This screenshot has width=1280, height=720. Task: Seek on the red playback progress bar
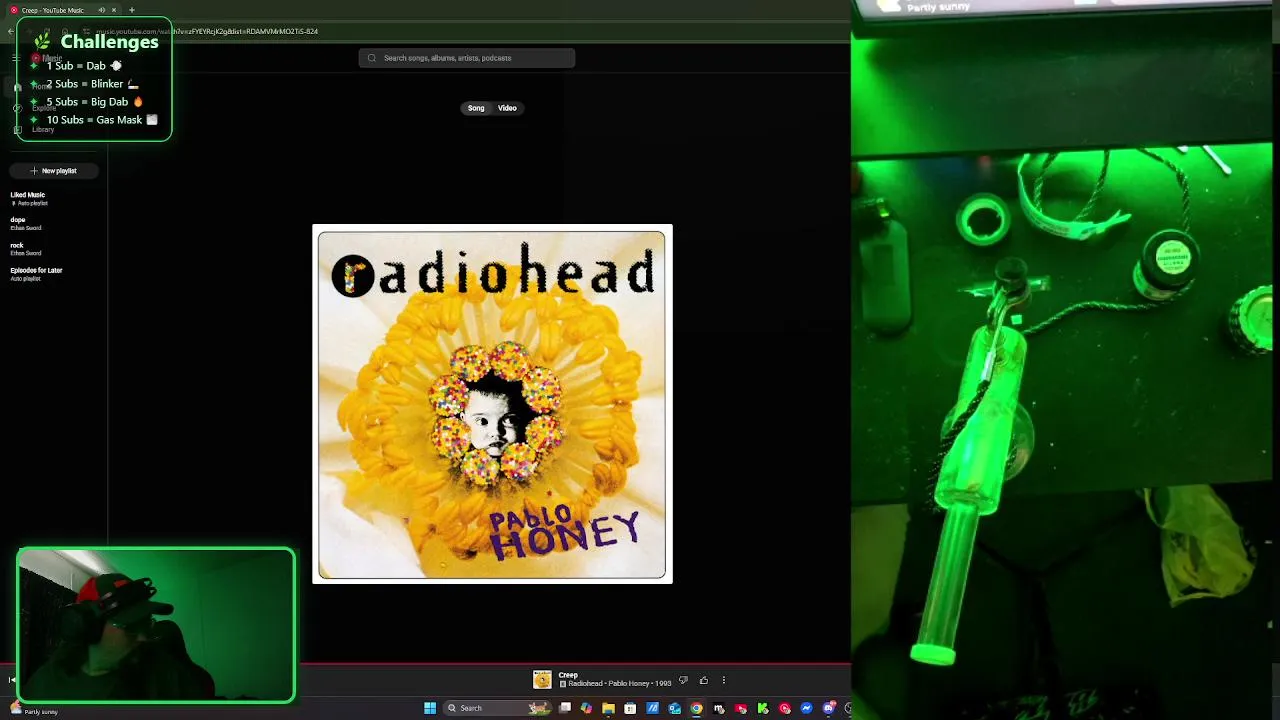pos(425,663)
